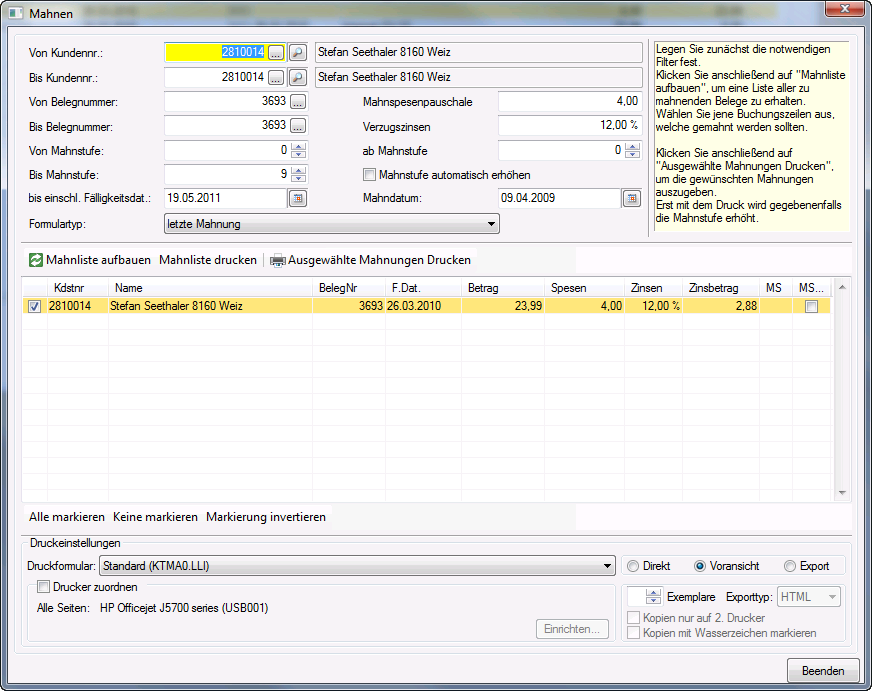Expand the Druckformular combo box
Viewport: 872px width, 691px height.
point(358,567)
